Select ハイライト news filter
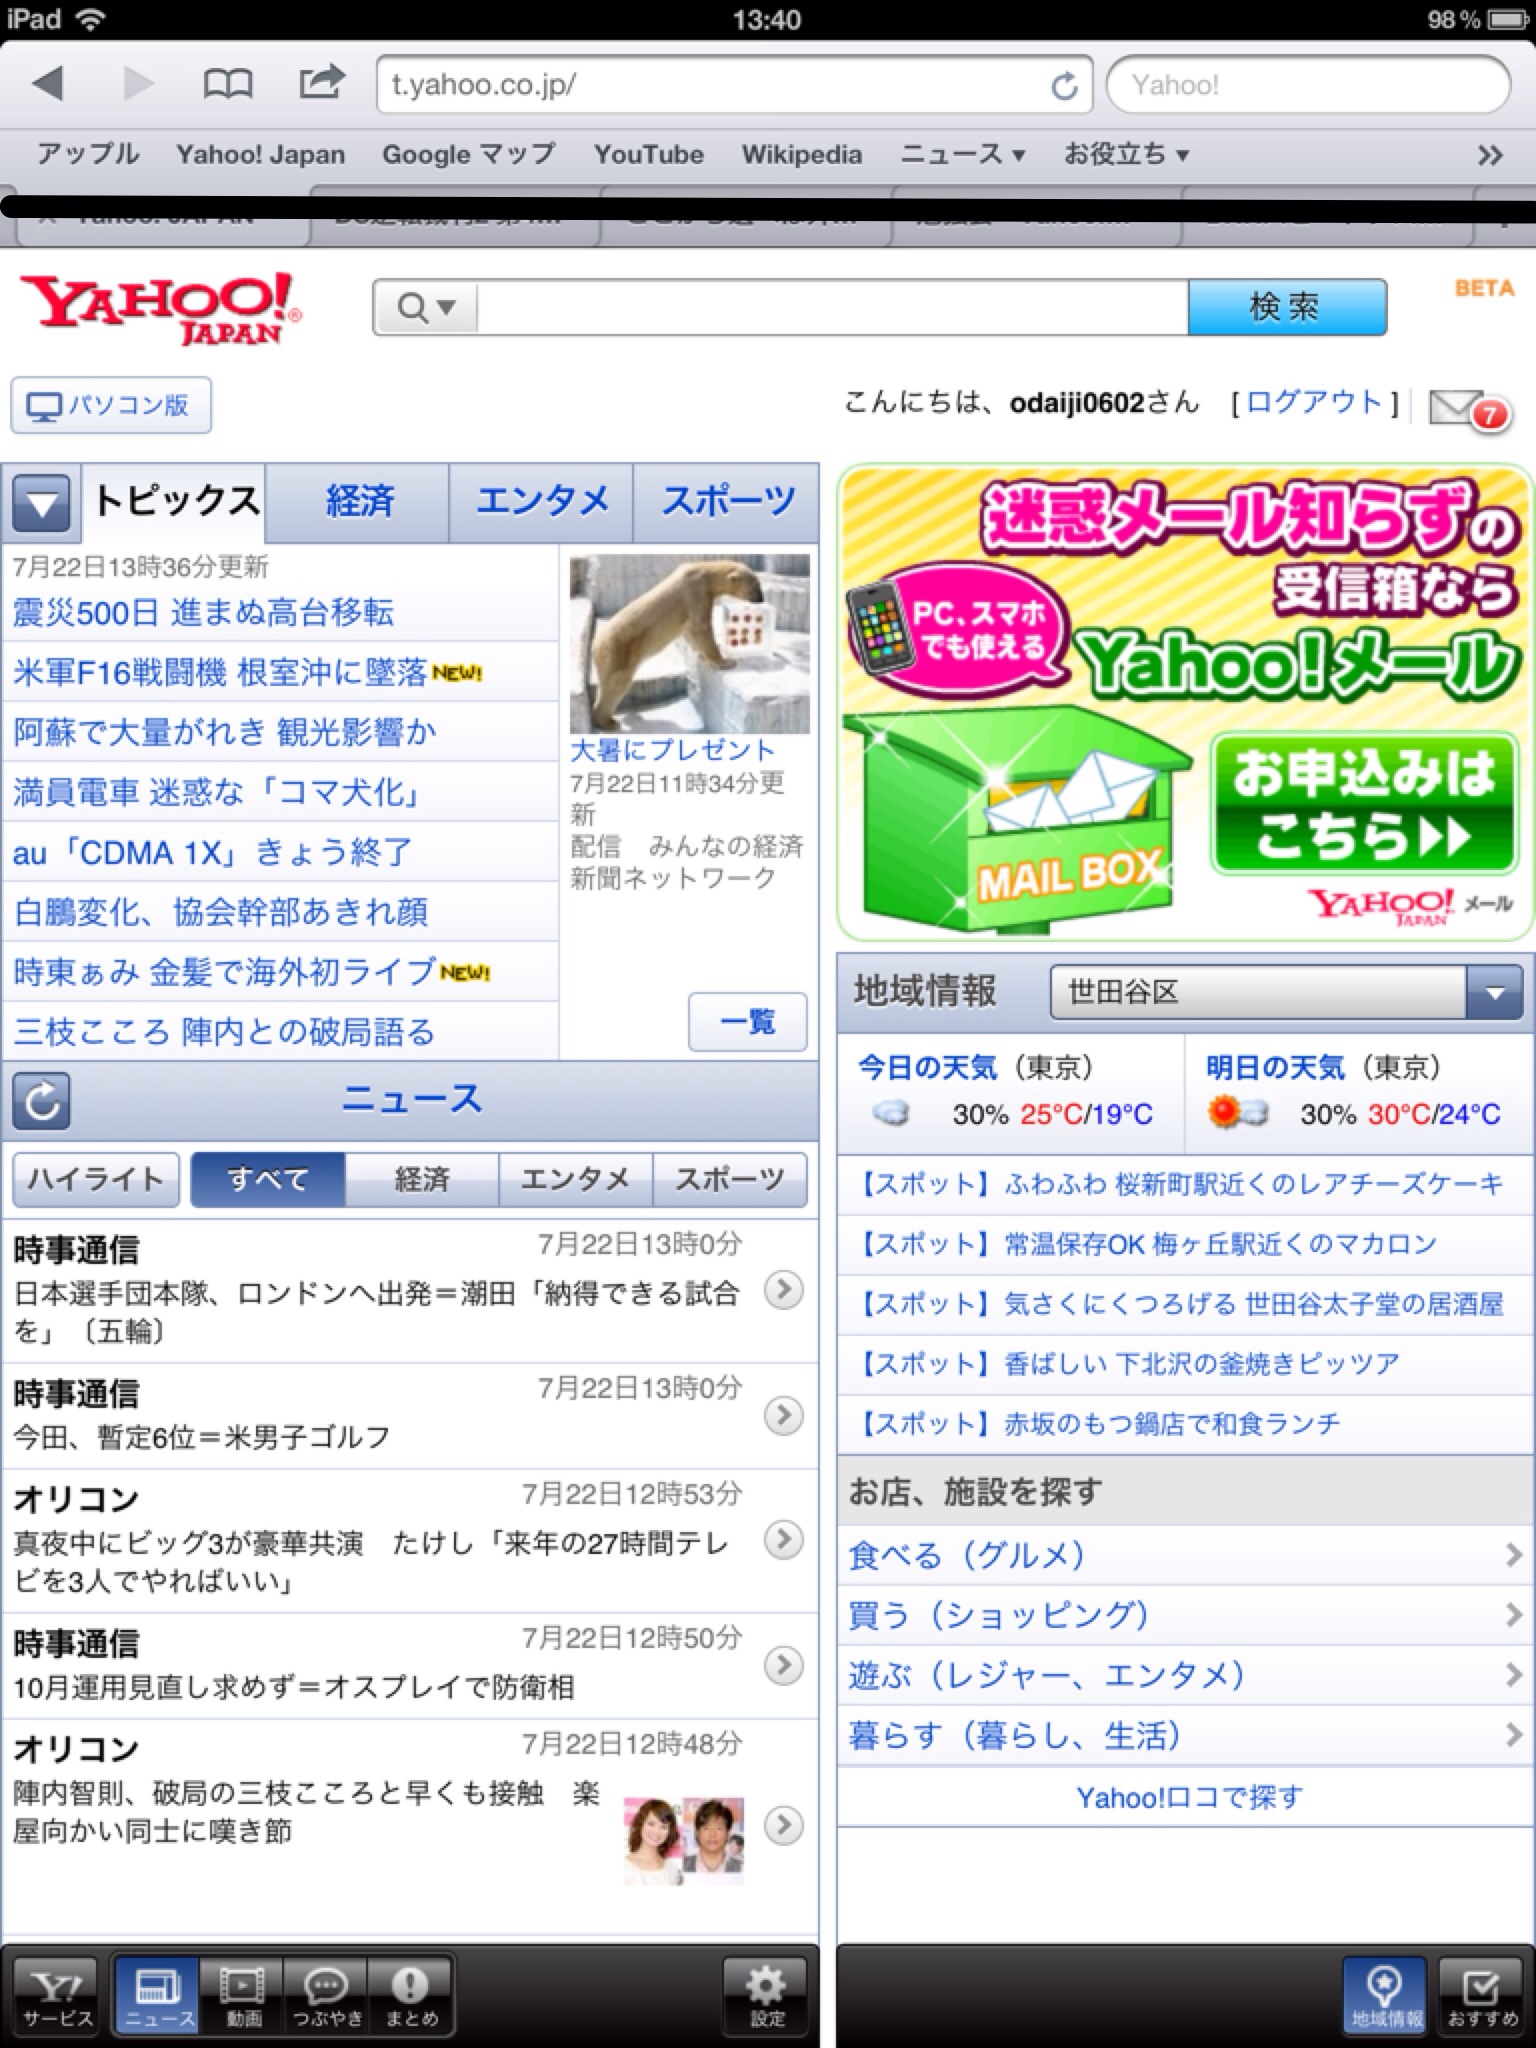 96,1180
